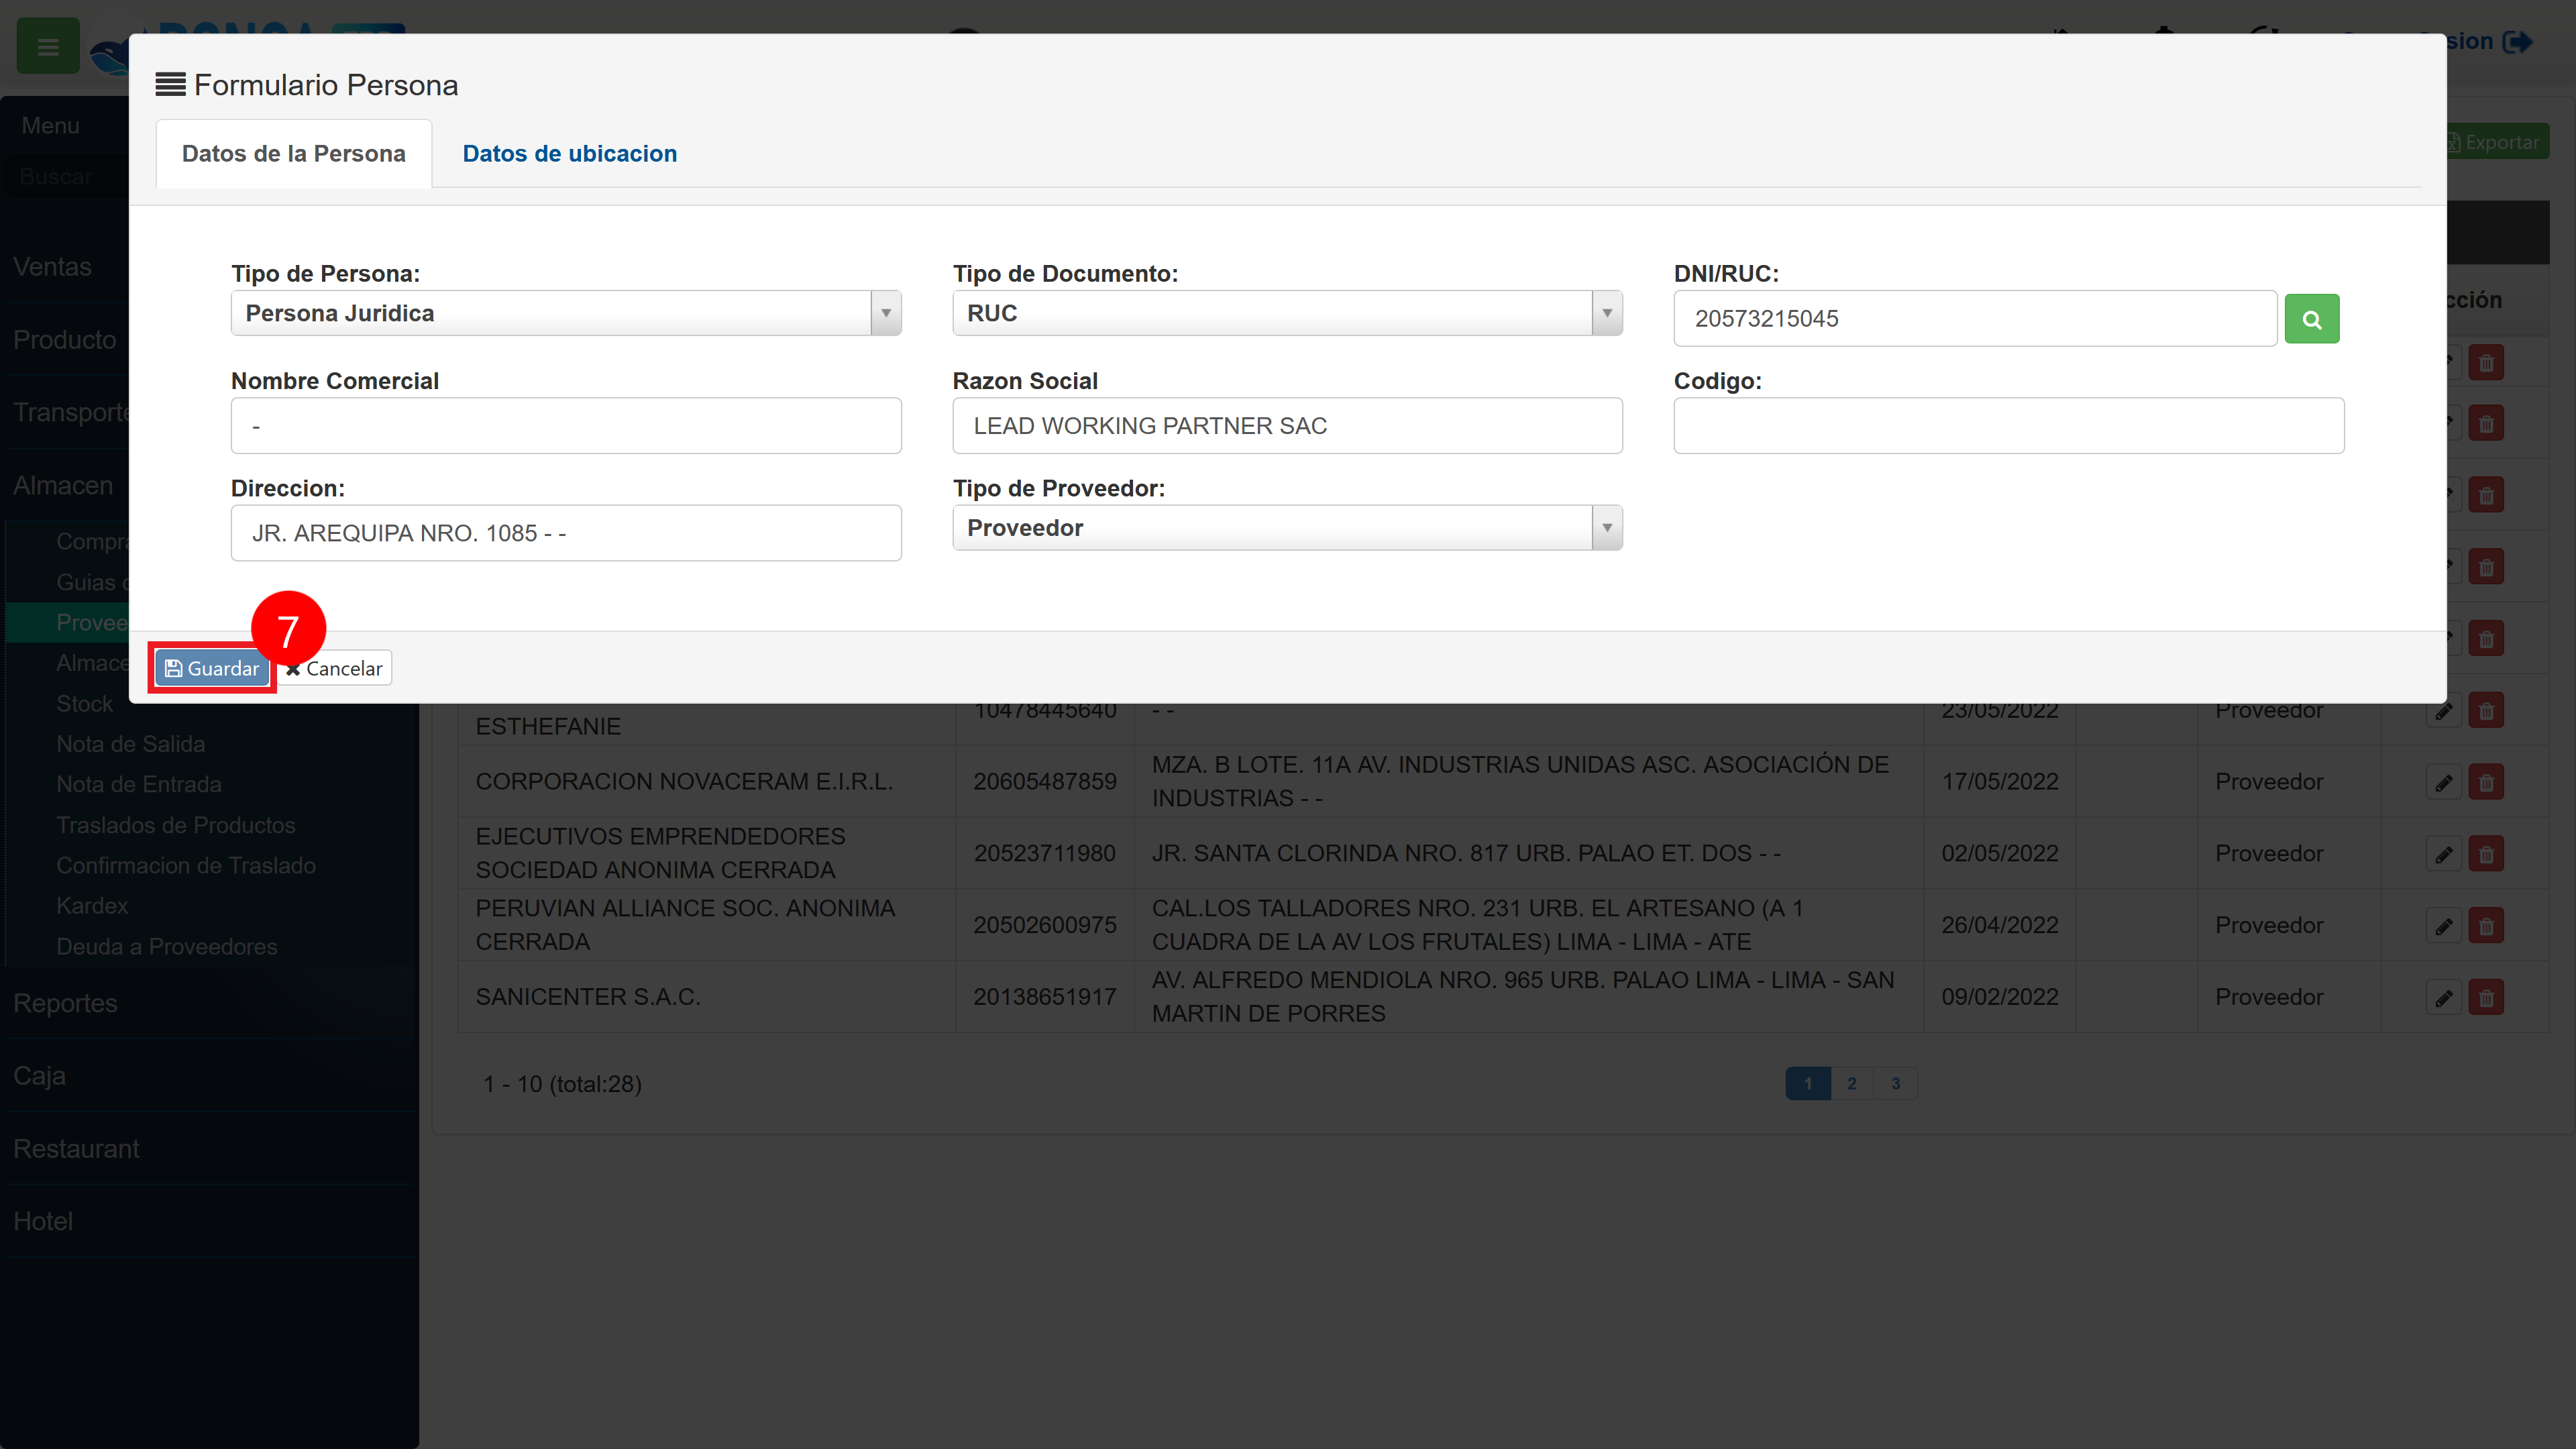2576x1449 pixels.
Task: Toggle the green hamburger menu button
Action: [48, 46]
